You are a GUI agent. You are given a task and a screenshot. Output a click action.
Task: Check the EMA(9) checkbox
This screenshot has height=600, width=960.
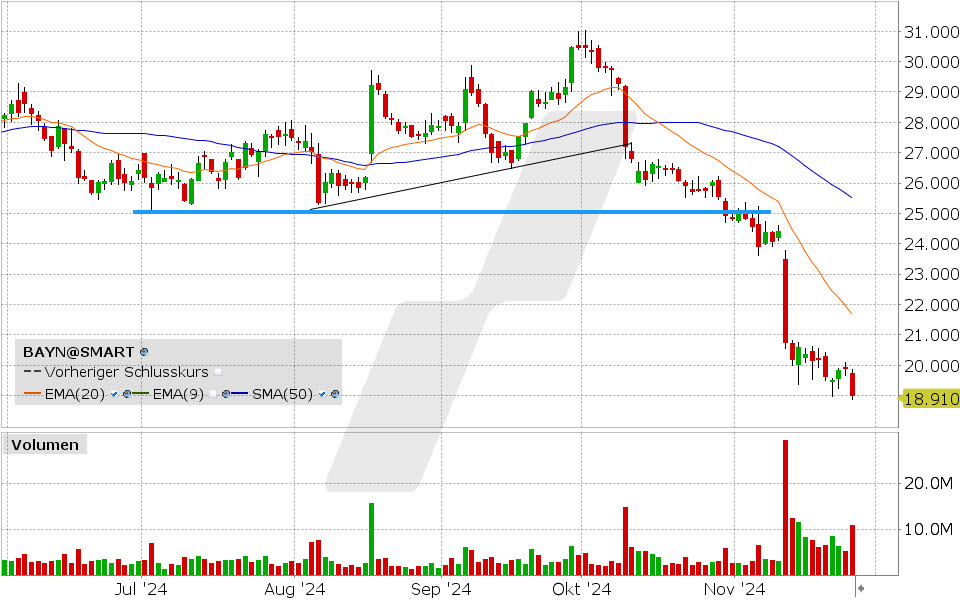[x=212, y=394]
